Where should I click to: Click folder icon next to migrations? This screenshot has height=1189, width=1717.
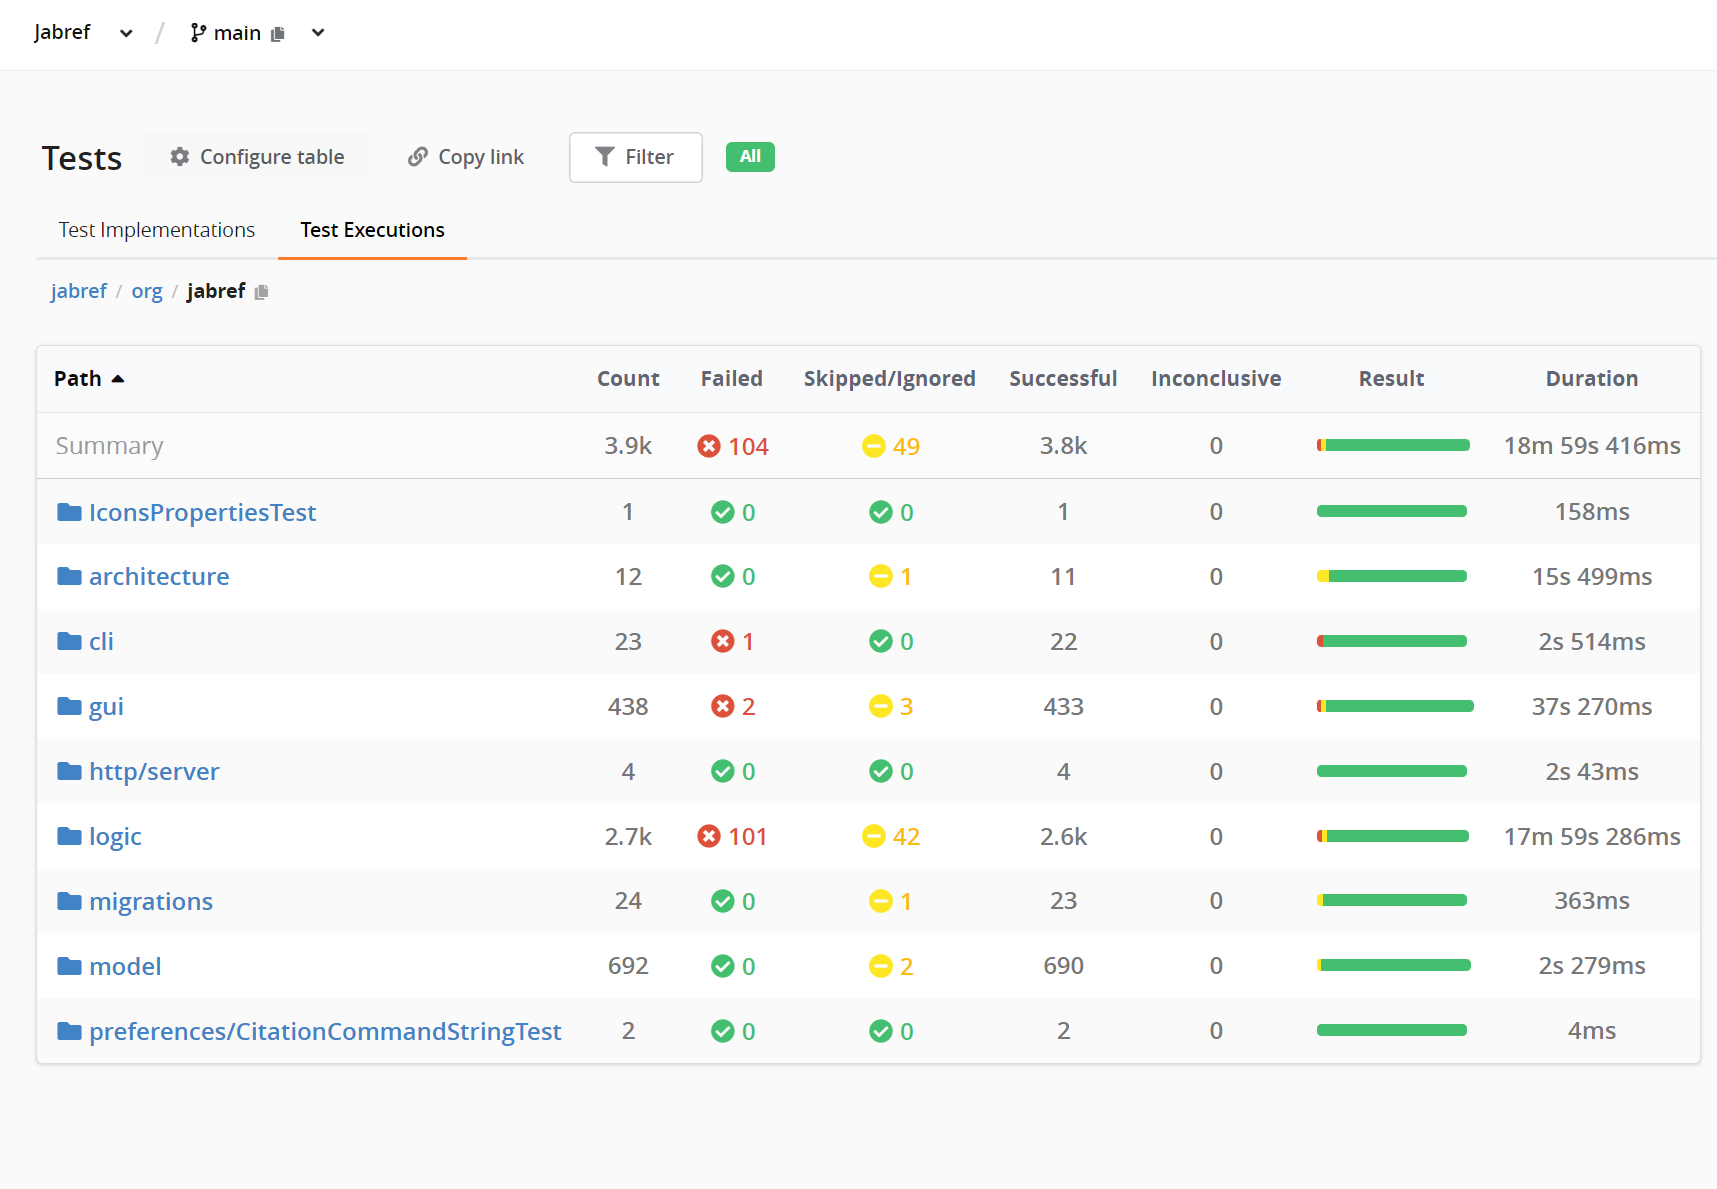[69, 902]
